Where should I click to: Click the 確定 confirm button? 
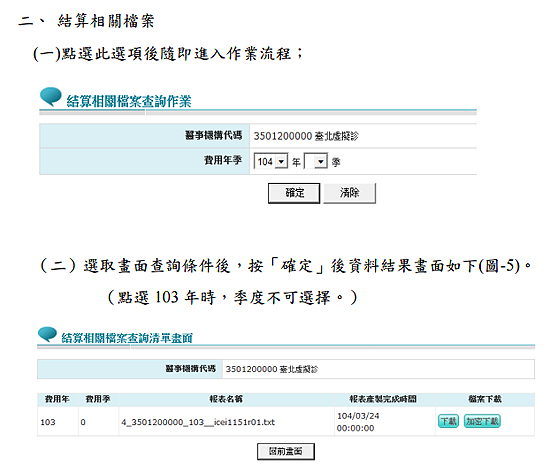coord(294,193)
